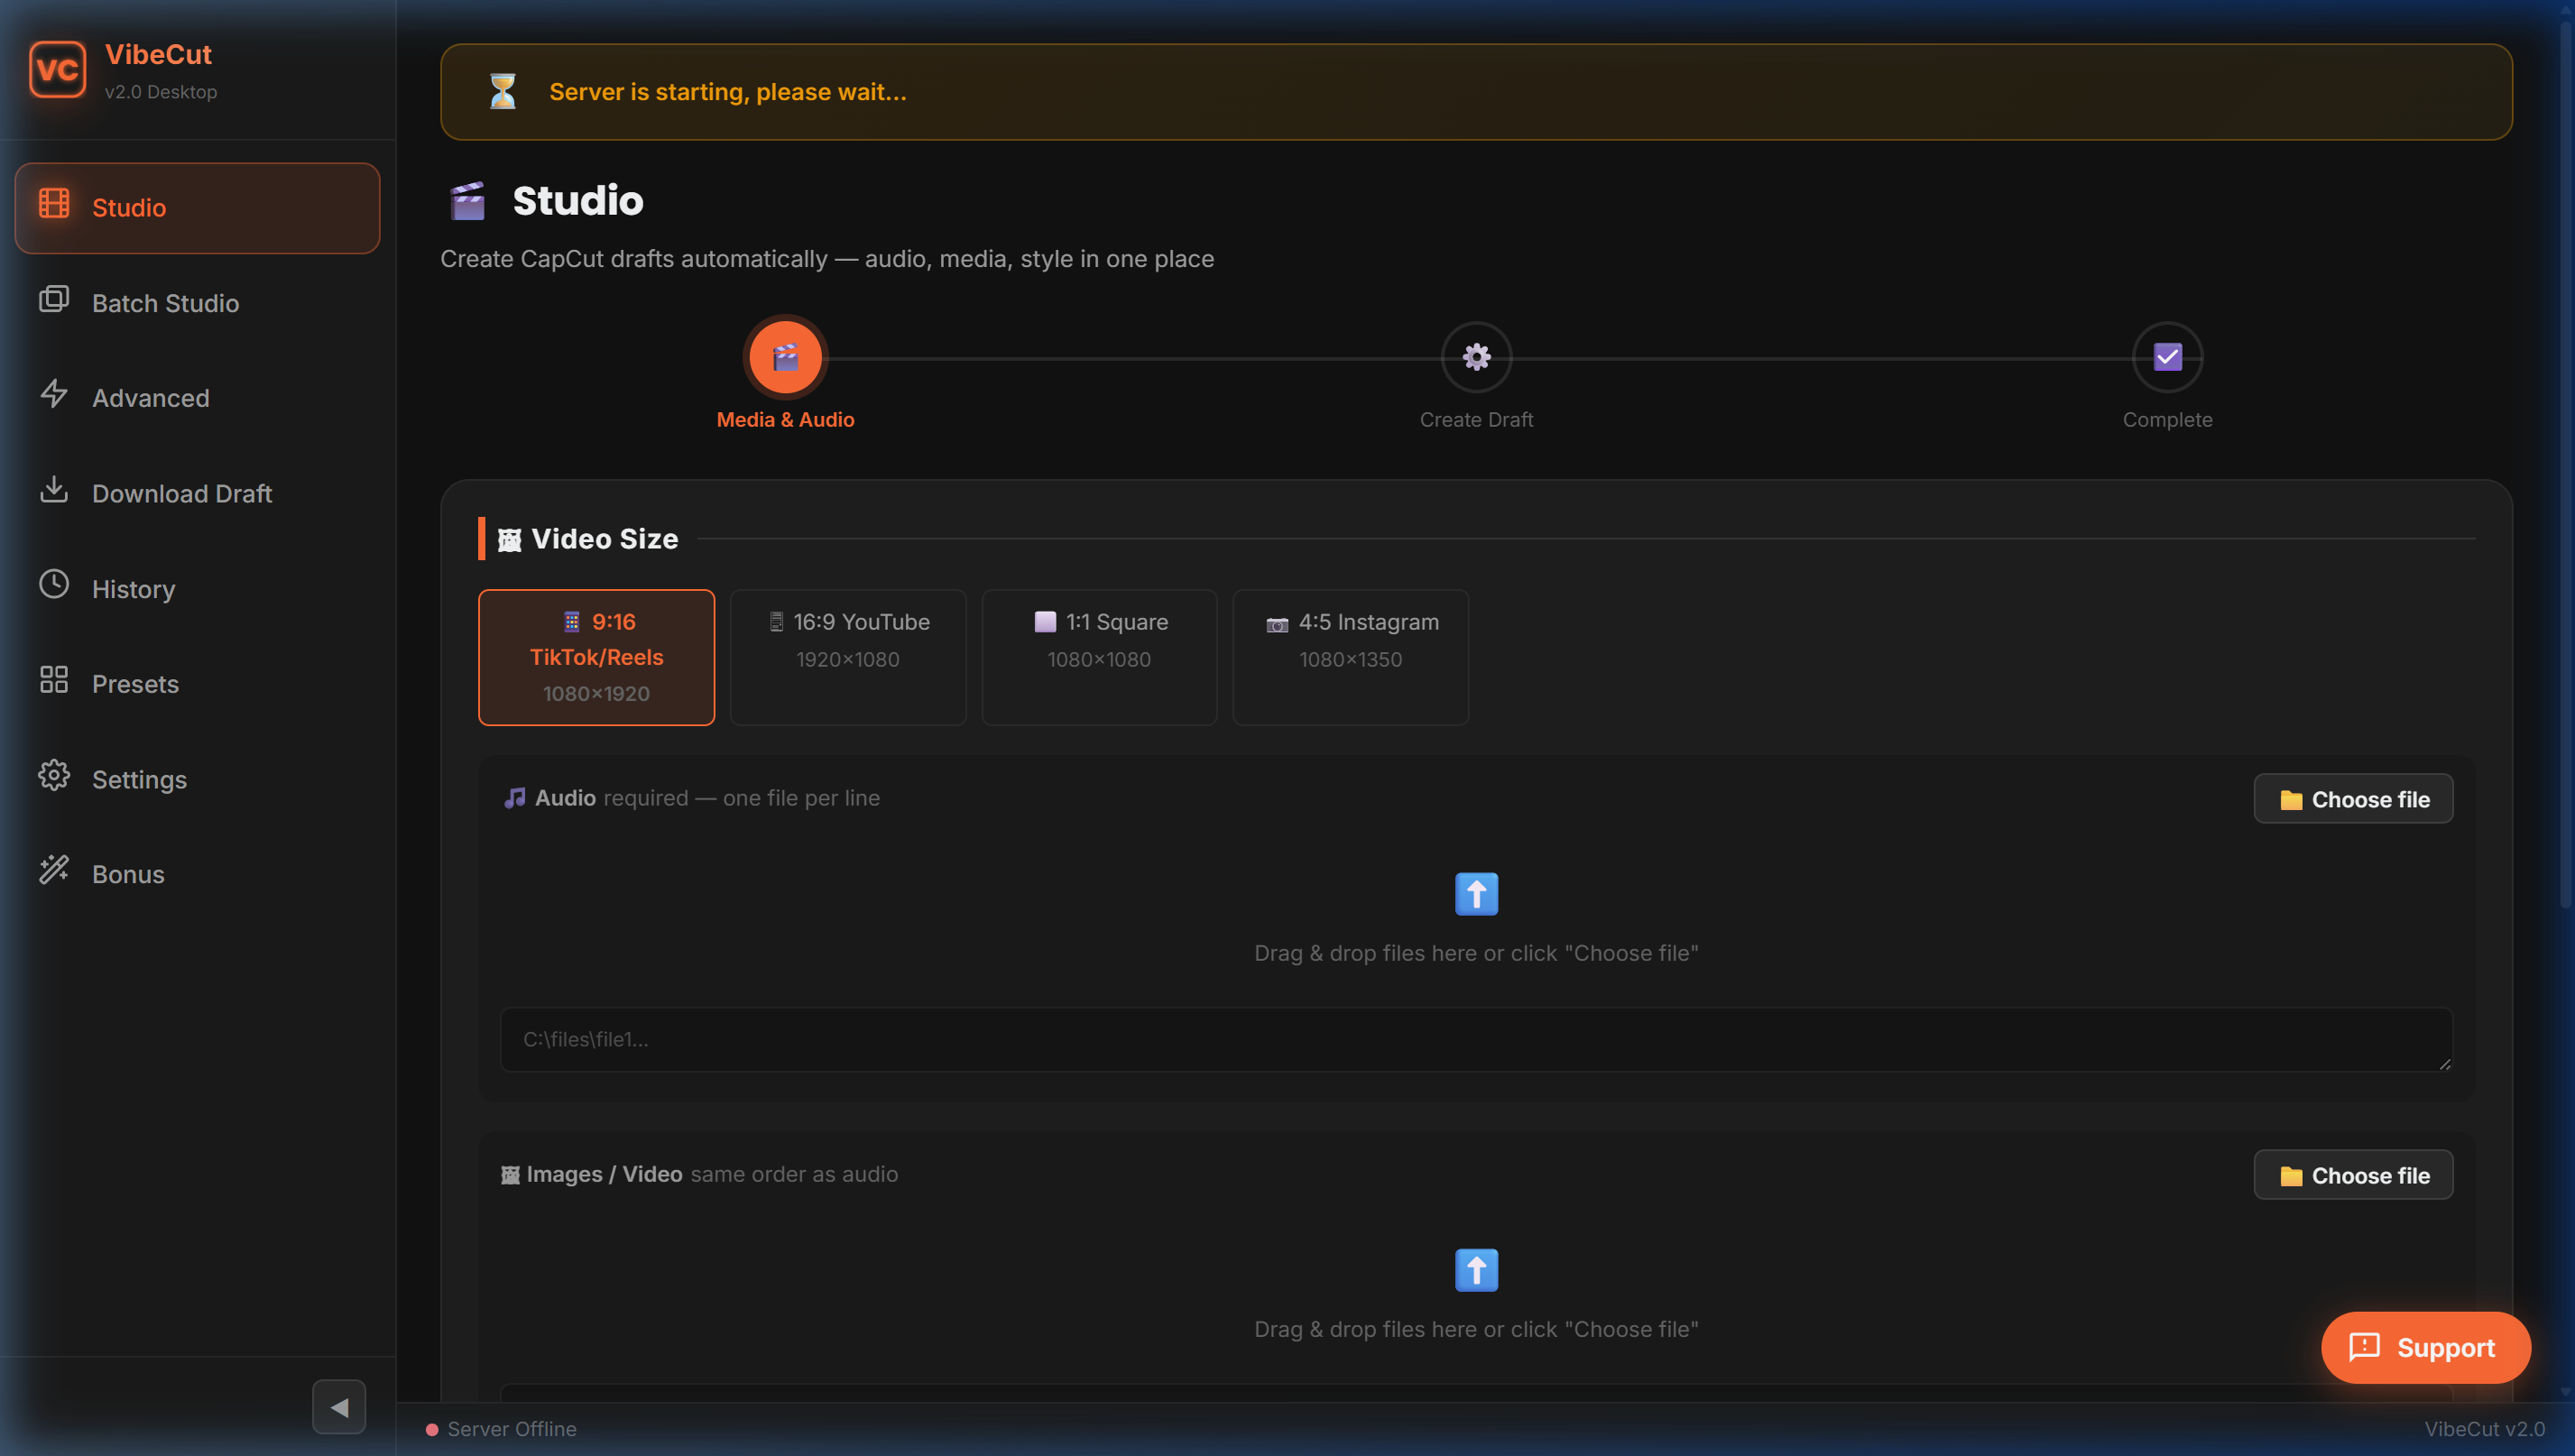
Task: Click the hourglass icon in server banner
Action: pyautogui.click(x=503, y=91)
